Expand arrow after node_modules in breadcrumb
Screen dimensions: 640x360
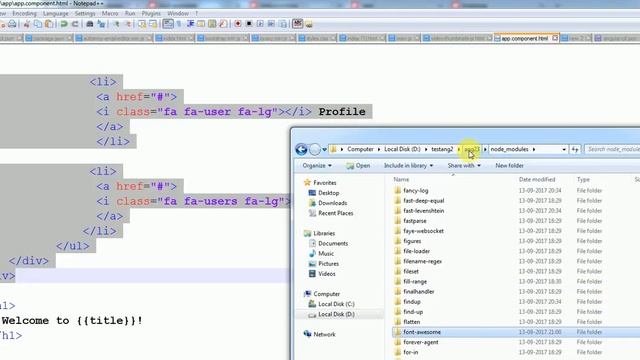click(x=533, y=149)
